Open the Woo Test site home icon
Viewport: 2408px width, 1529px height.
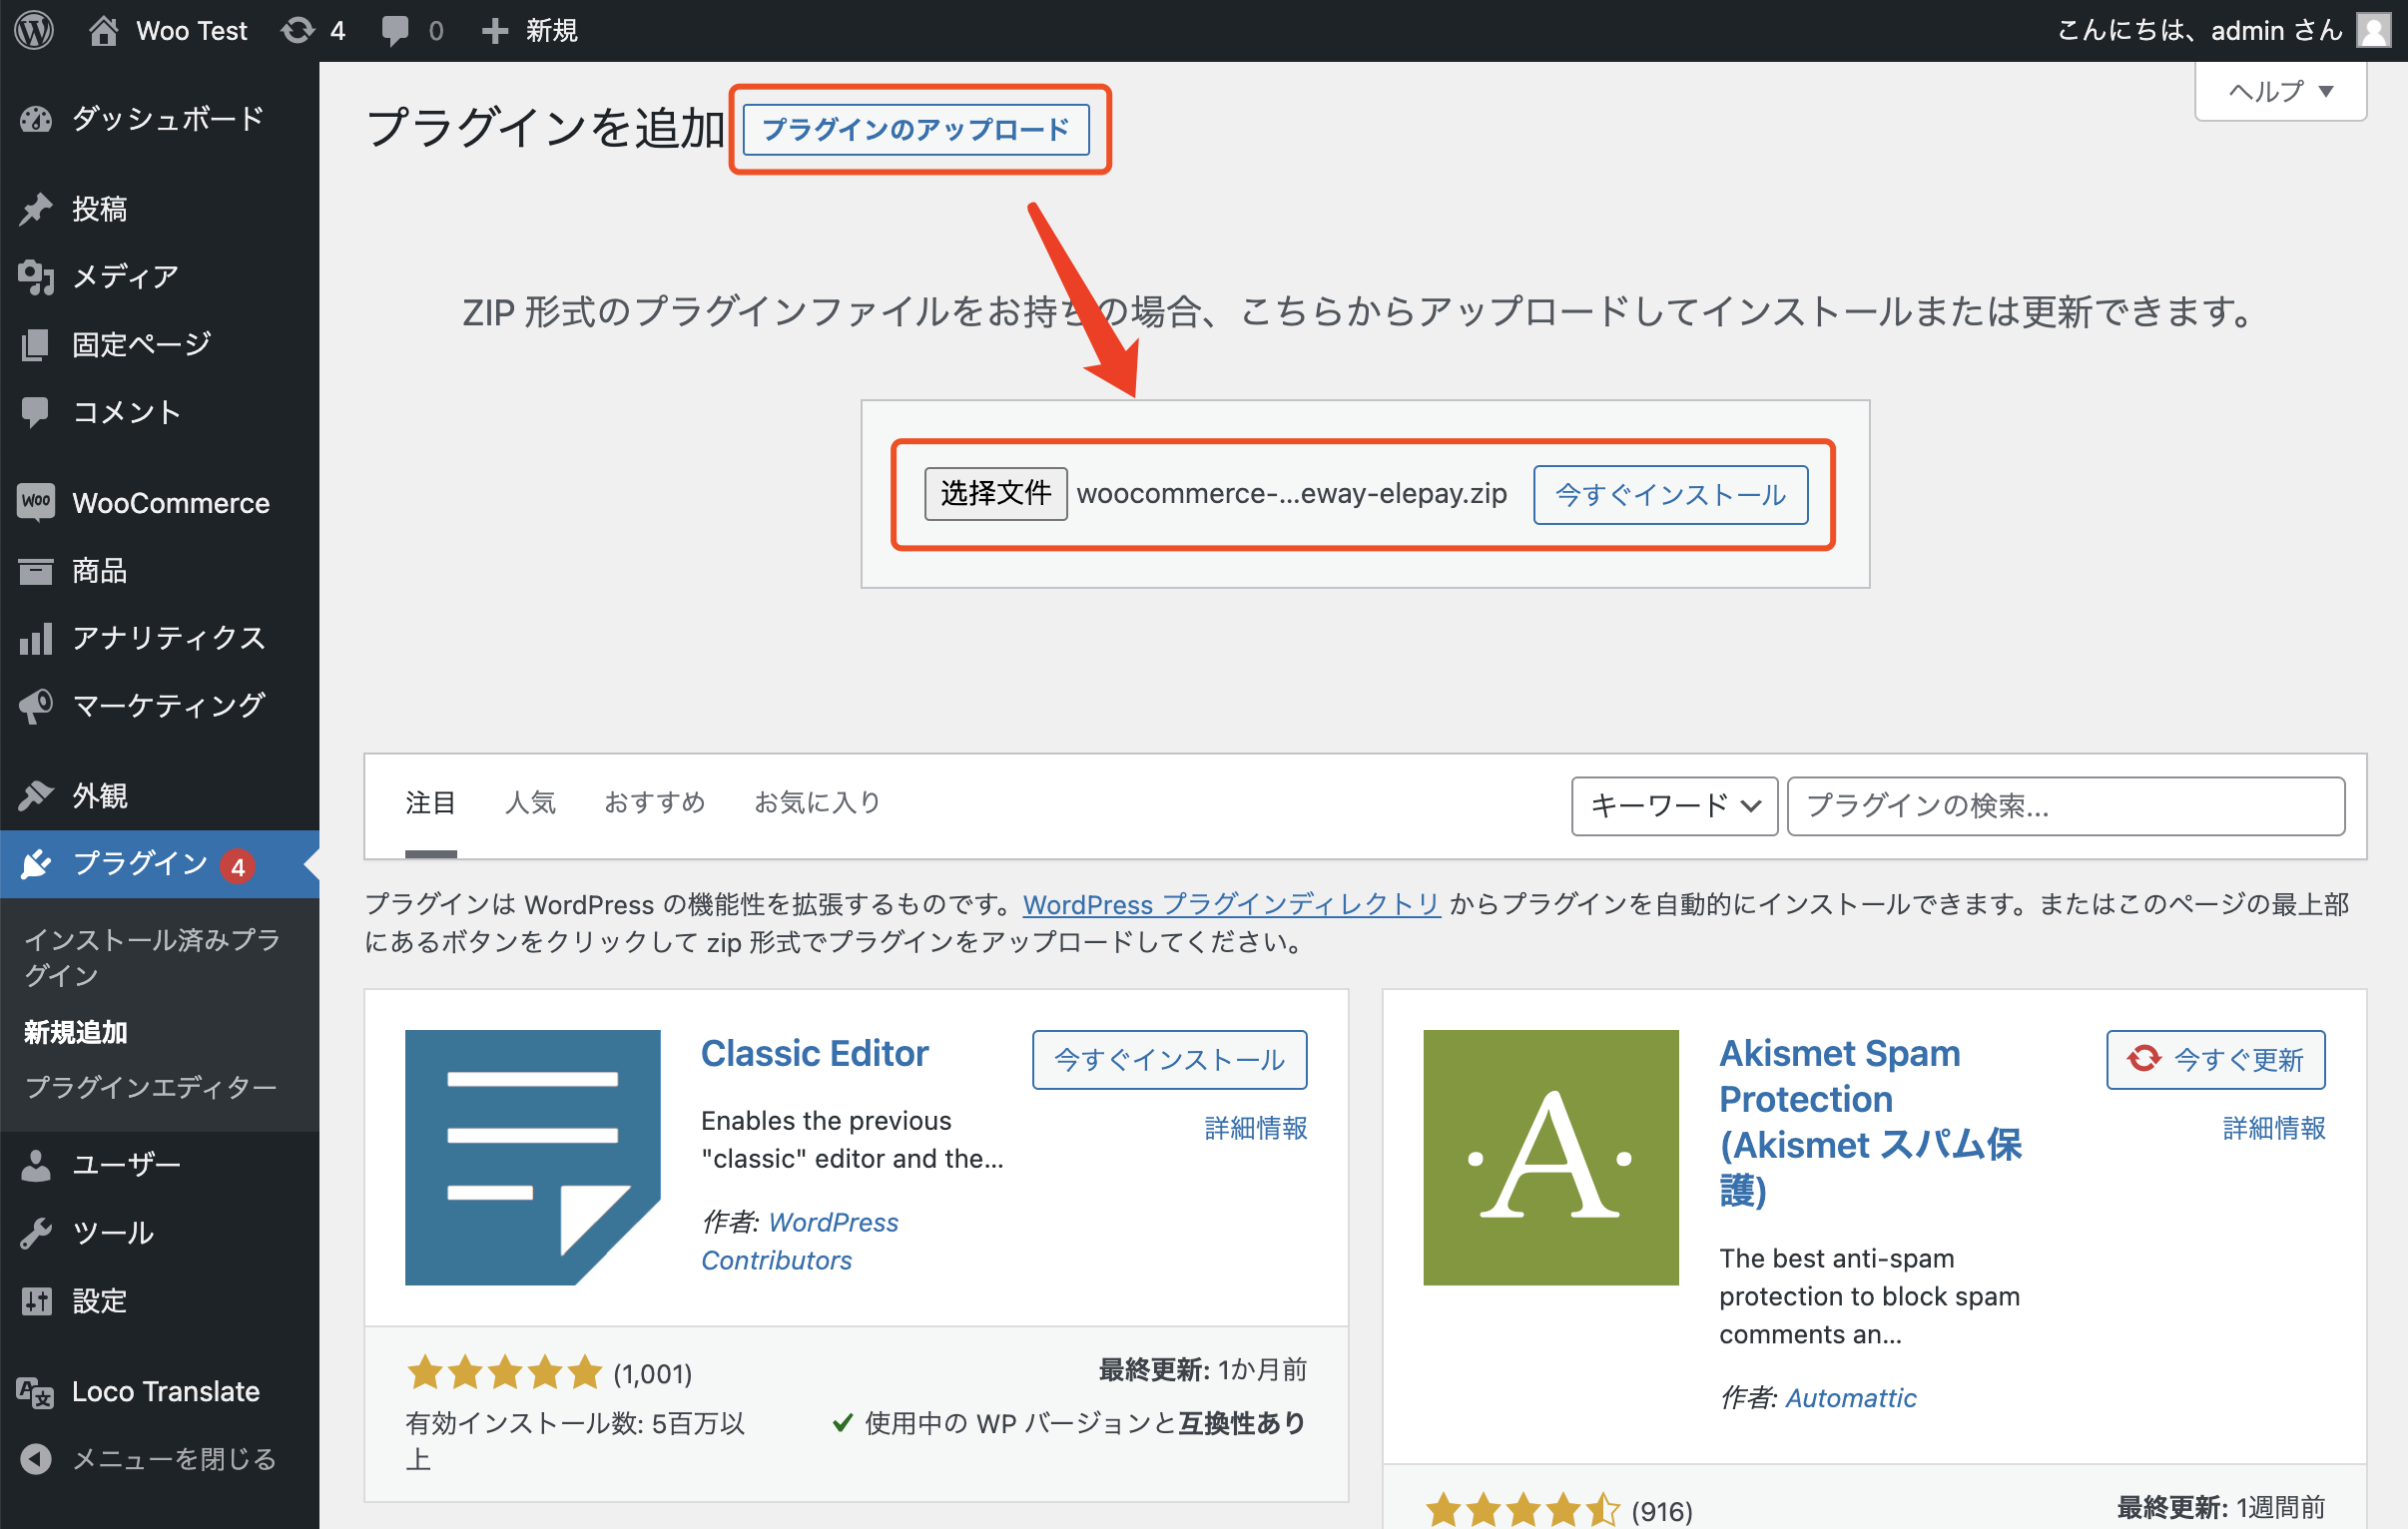click(x=103, y=30)
